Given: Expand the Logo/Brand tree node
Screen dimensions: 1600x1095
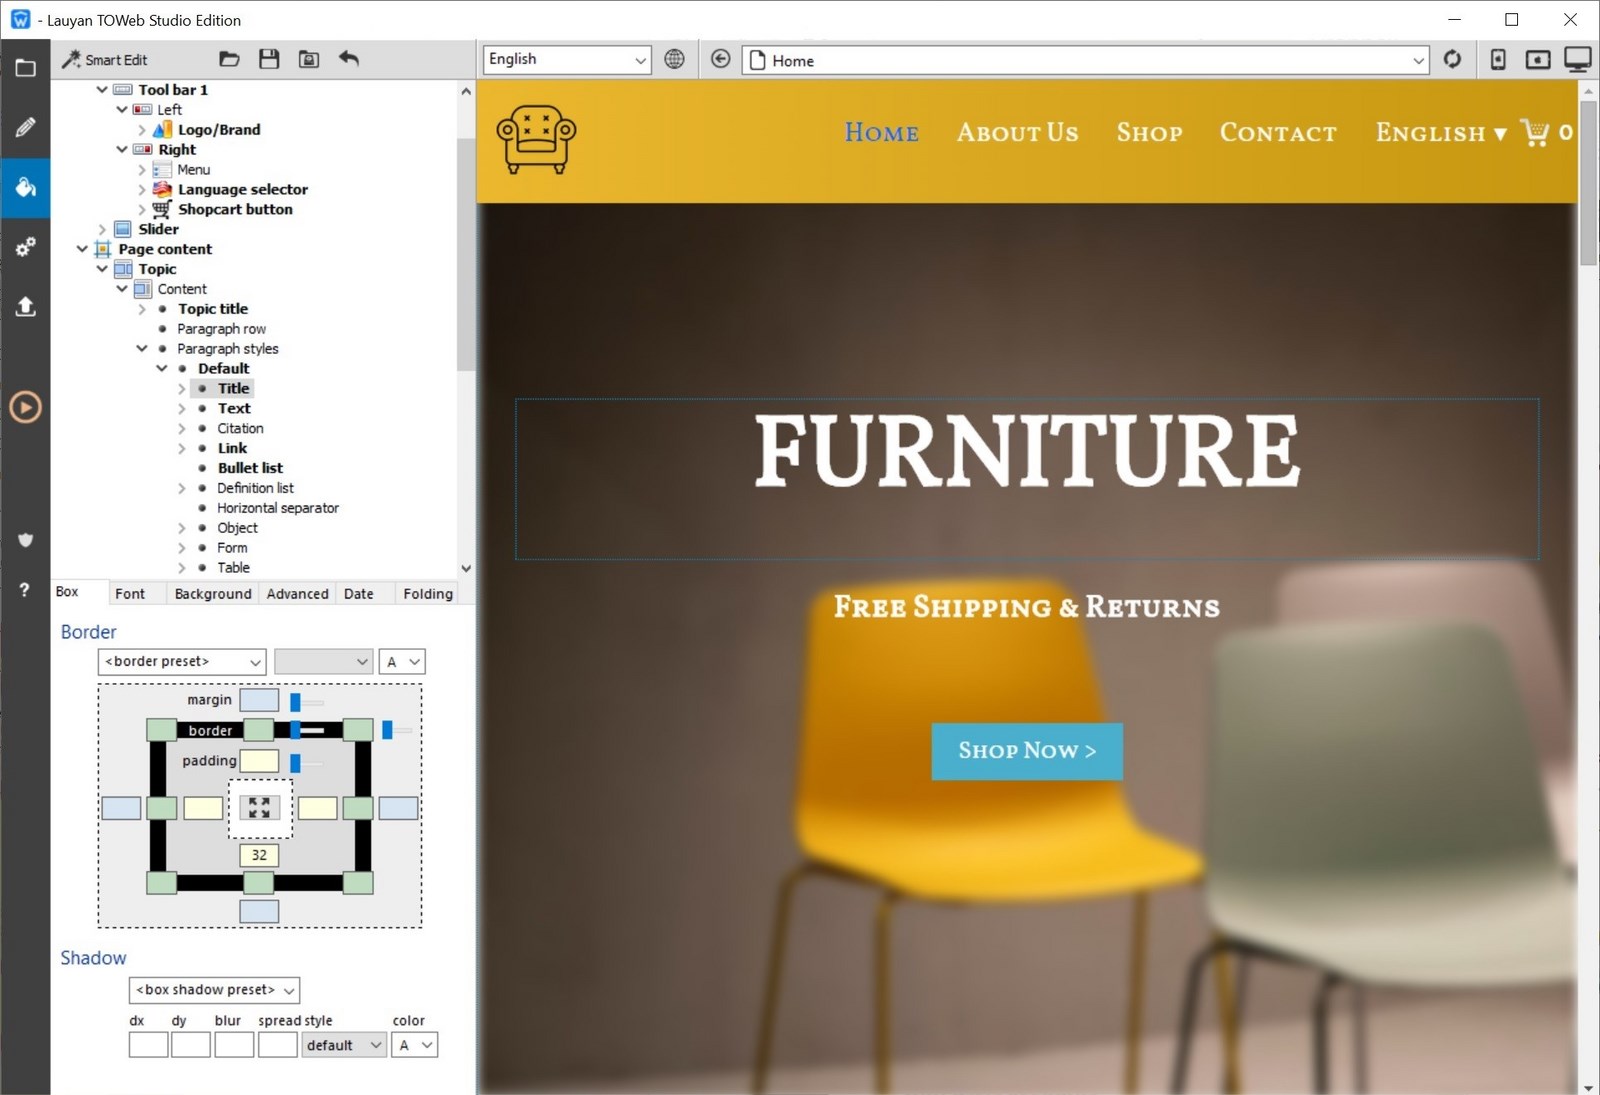Looking at the screenshot, I should [x=142, y=130].
